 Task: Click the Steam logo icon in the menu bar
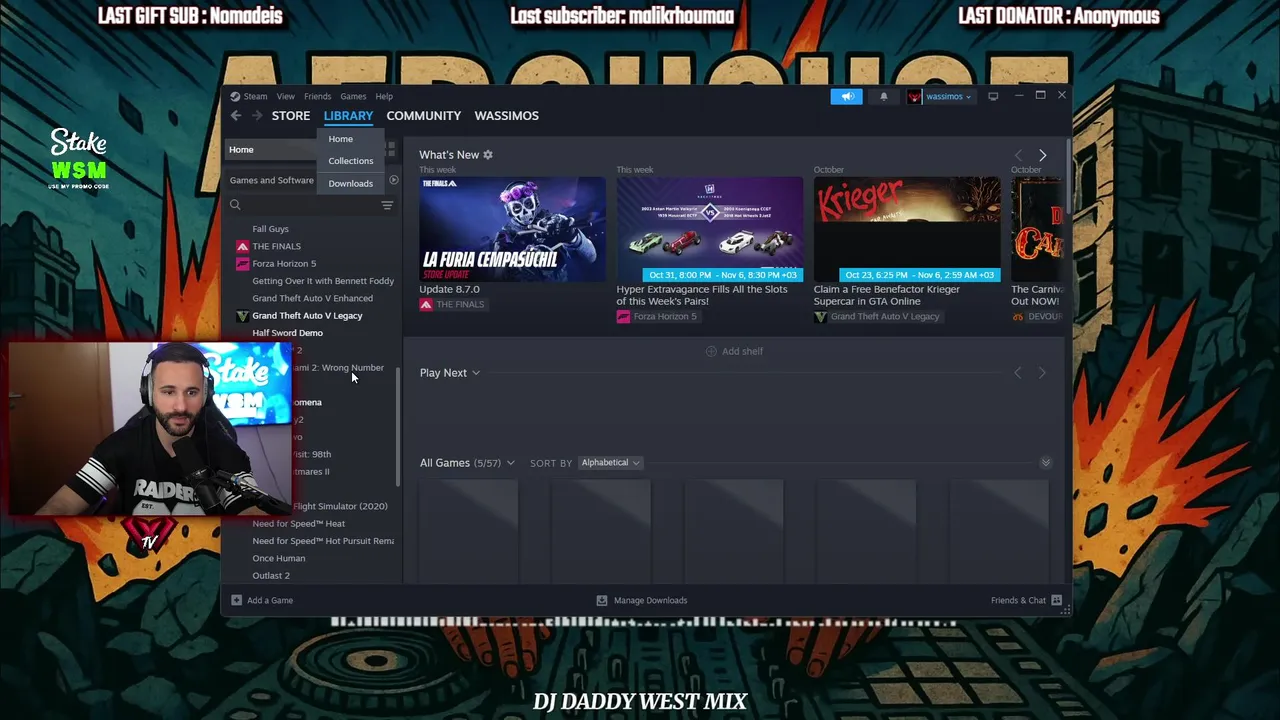[235, 96]
